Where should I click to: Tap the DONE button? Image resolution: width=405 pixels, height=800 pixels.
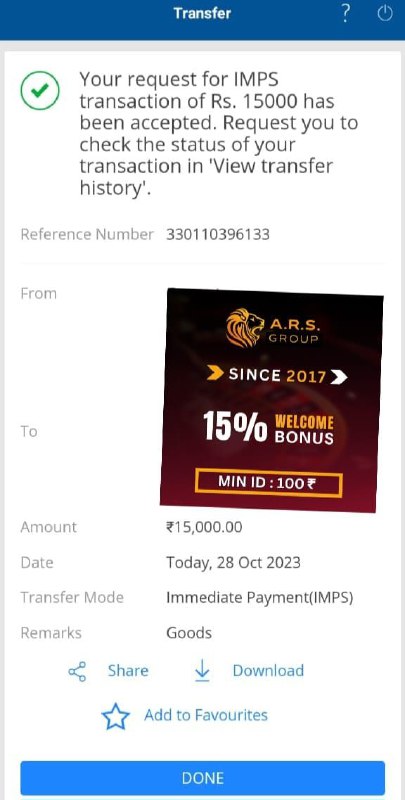tap(202, 778)
